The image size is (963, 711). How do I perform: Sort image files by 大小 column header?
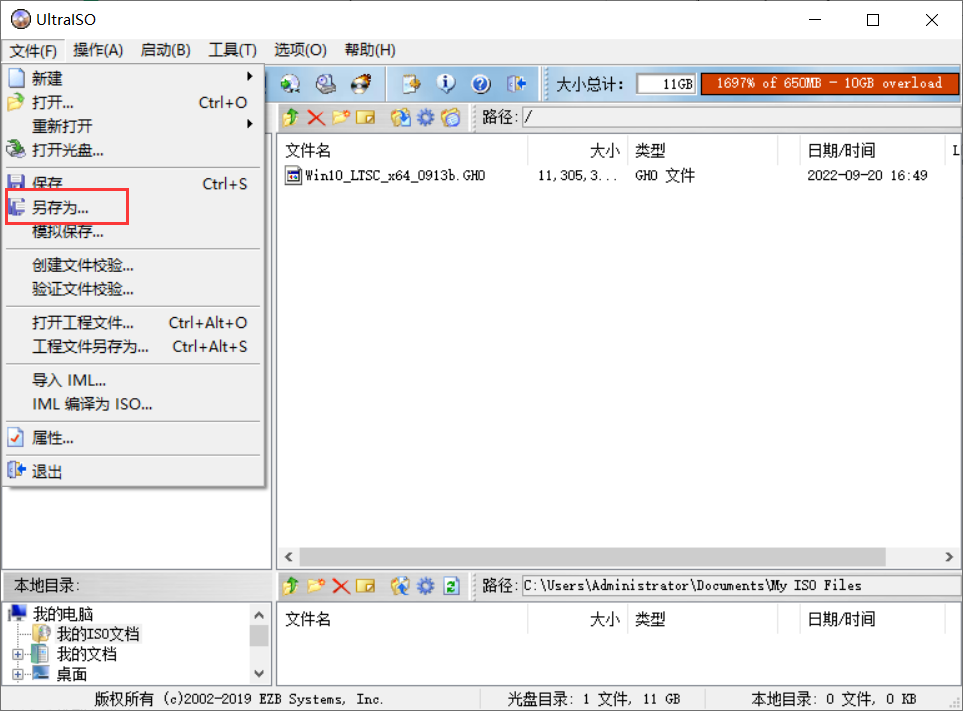[577, 150]
